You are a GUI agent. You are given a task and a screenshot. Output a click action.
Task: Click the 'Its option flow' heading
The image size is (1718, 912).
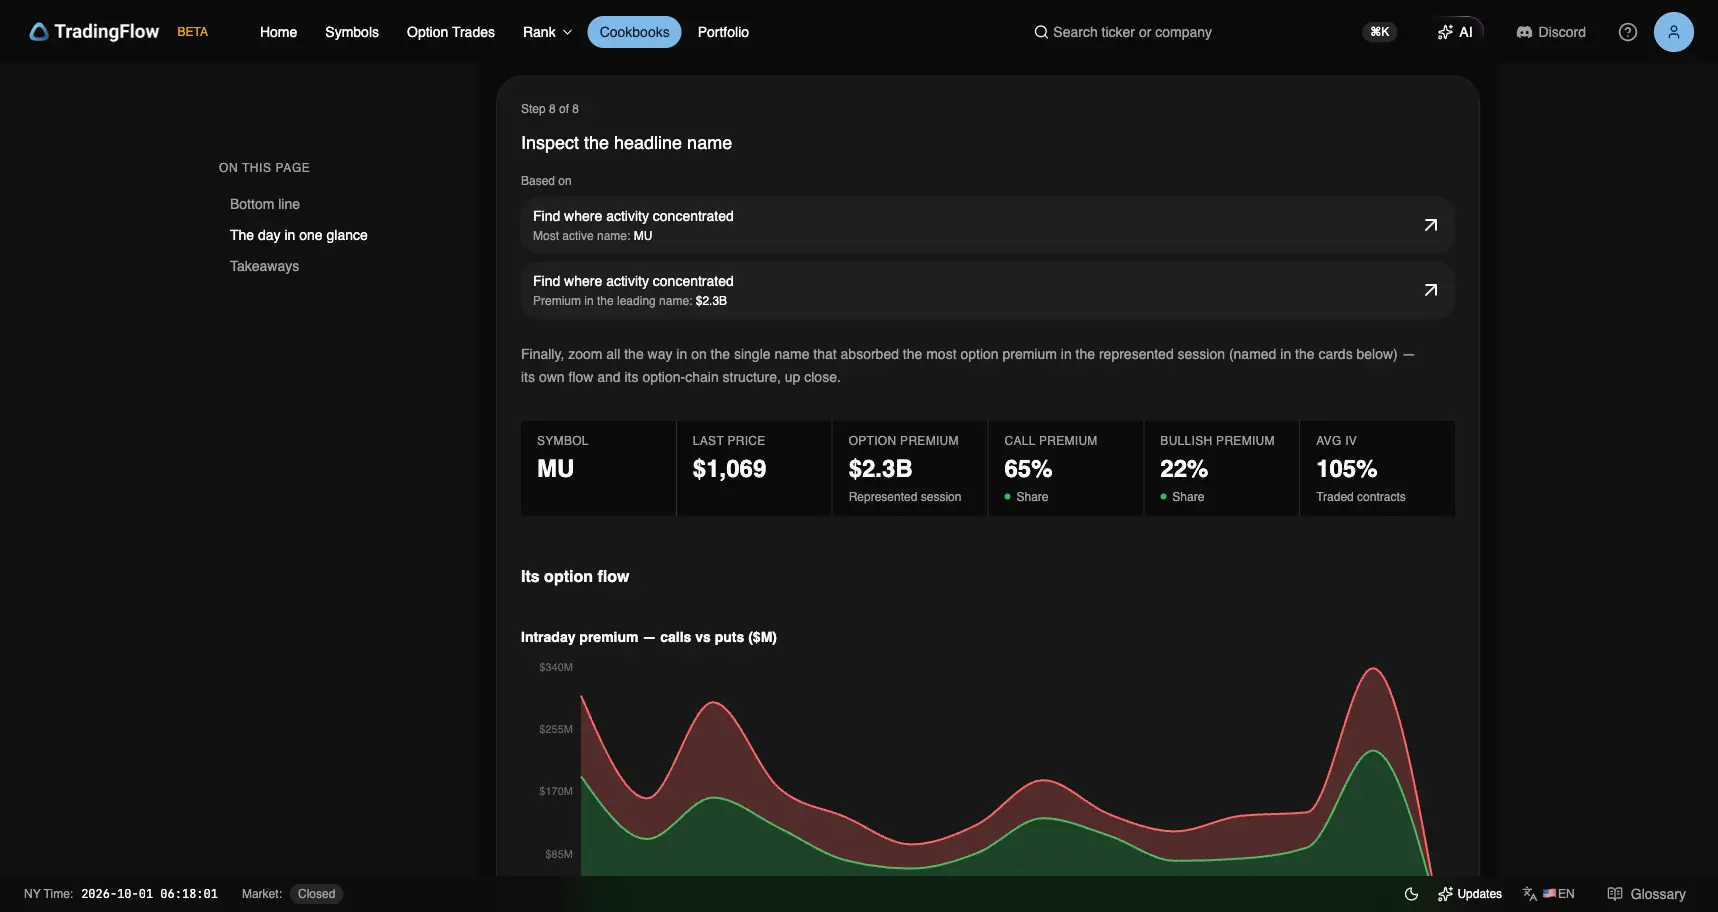575,577
